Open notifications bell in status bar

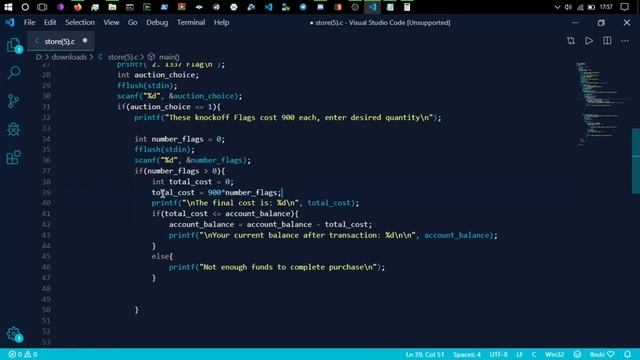(x=627, y=354)
